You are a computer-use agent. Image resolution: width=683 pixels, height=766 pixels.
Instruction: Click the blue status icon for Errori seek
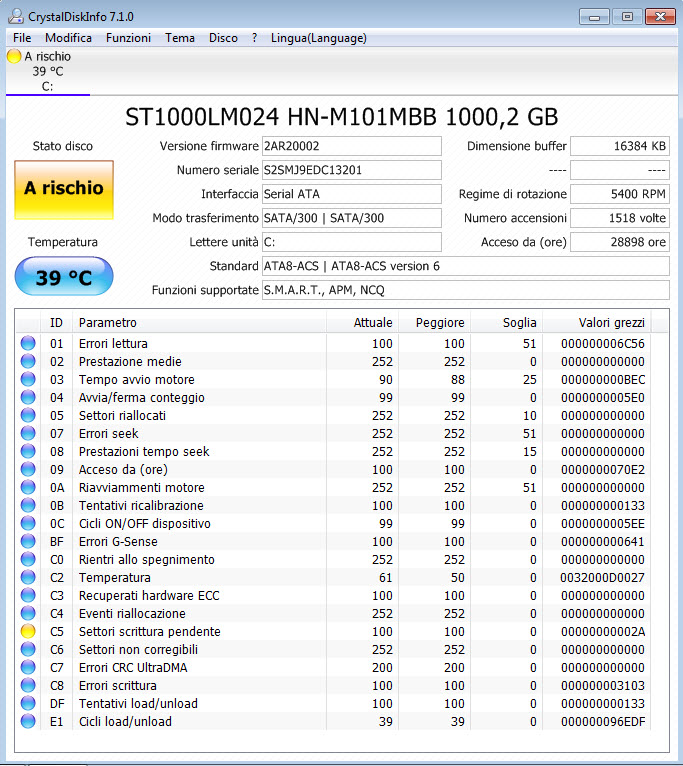tap(28, 433)
